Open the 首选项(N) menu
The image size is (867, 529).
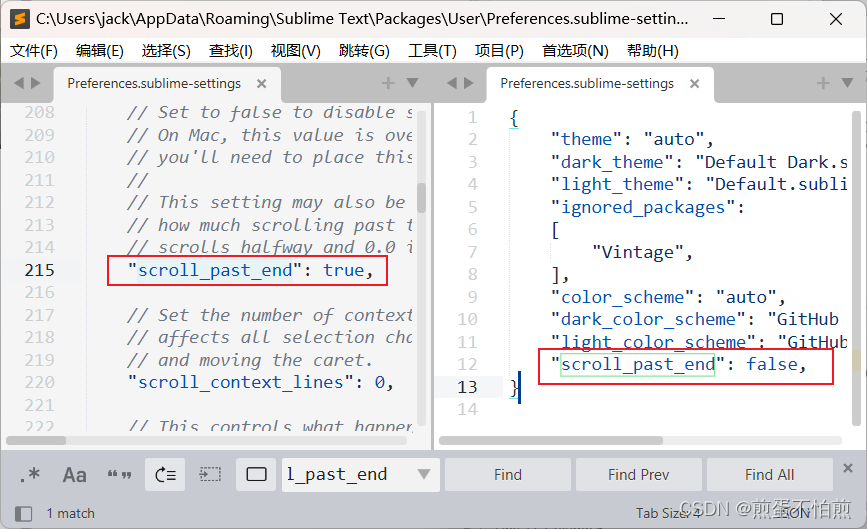click(x=575, y=51)
